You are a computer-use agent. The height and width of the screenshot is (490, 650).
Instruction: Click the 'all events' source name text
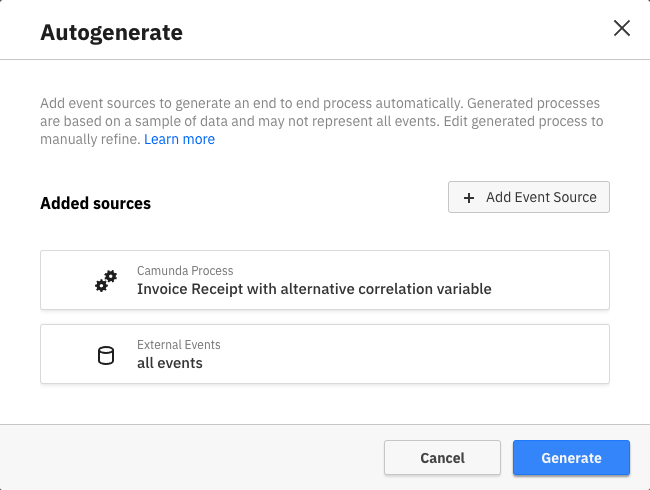click(x=170, y=363)
